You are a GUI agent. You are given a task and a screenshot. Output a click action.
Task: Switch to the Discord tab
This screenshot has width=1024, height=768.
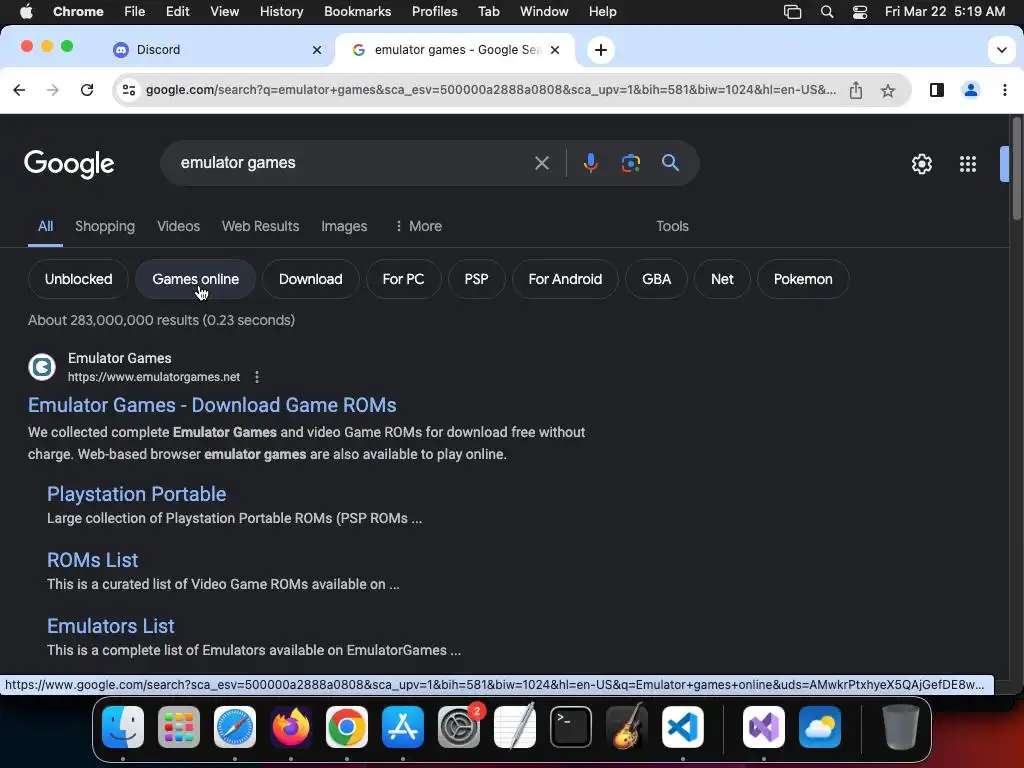219,50
